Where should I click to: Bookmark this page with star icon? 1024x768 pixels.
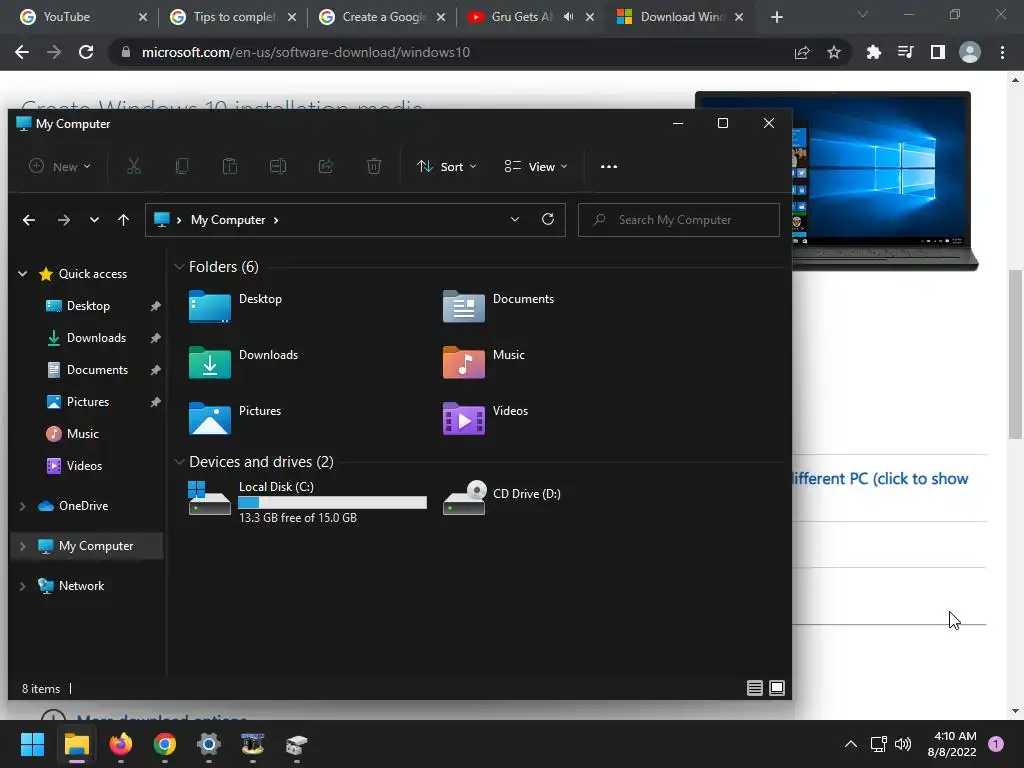tap(834, 52)
